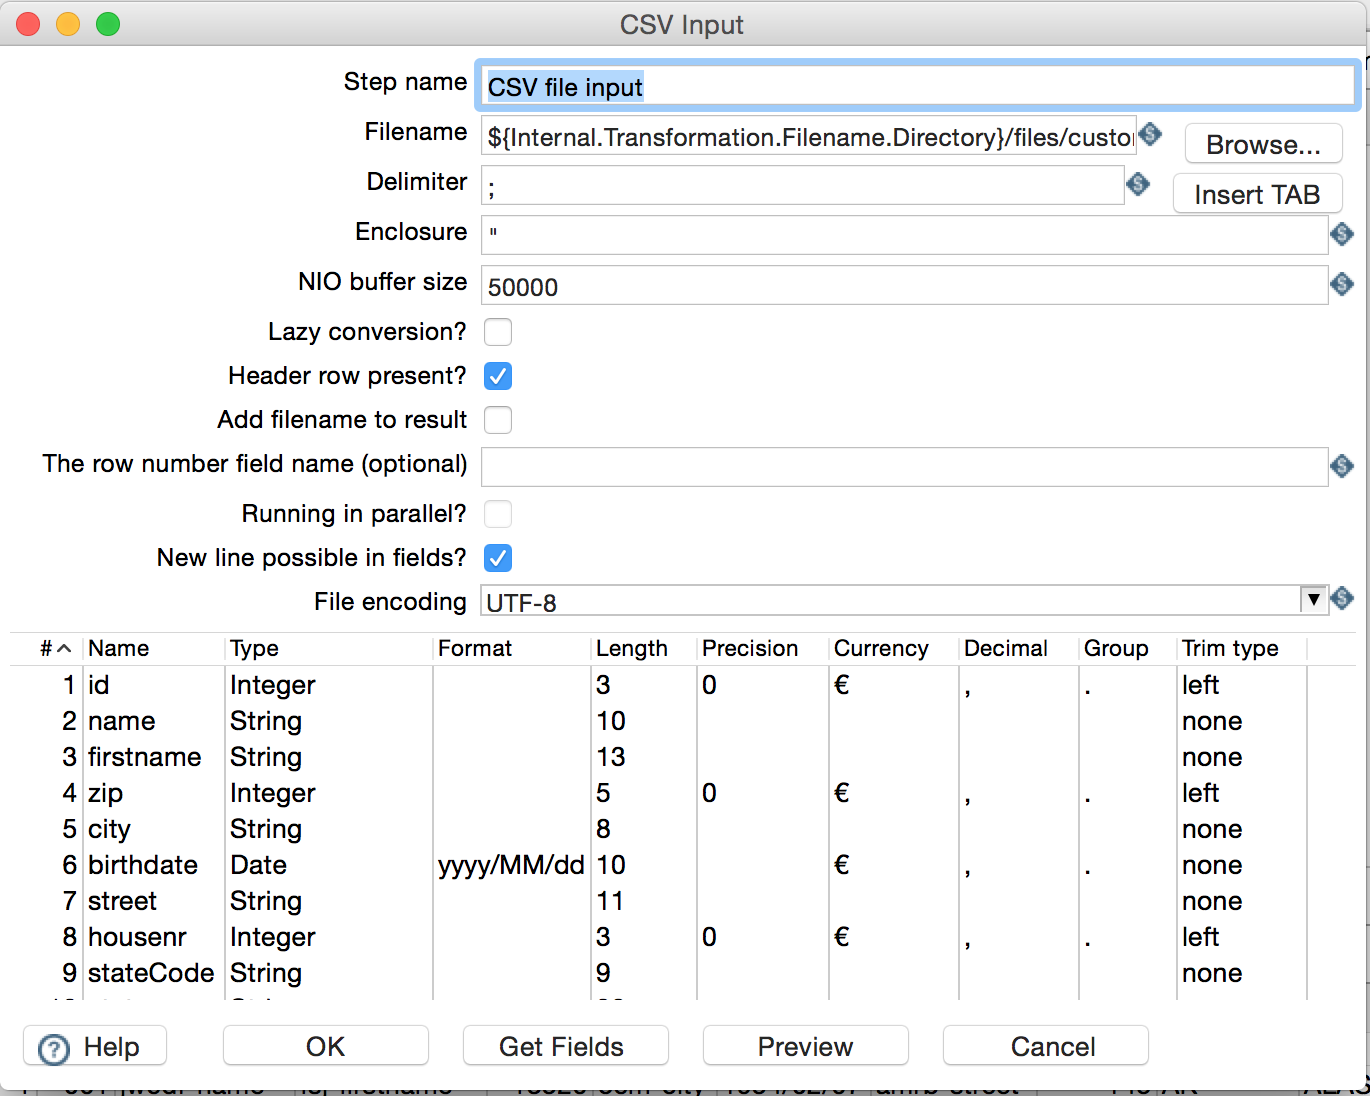Screen dimensions: 1370x1096
Task: Click variable icon next to NIO buffer size
Action: pos(1342,284)
